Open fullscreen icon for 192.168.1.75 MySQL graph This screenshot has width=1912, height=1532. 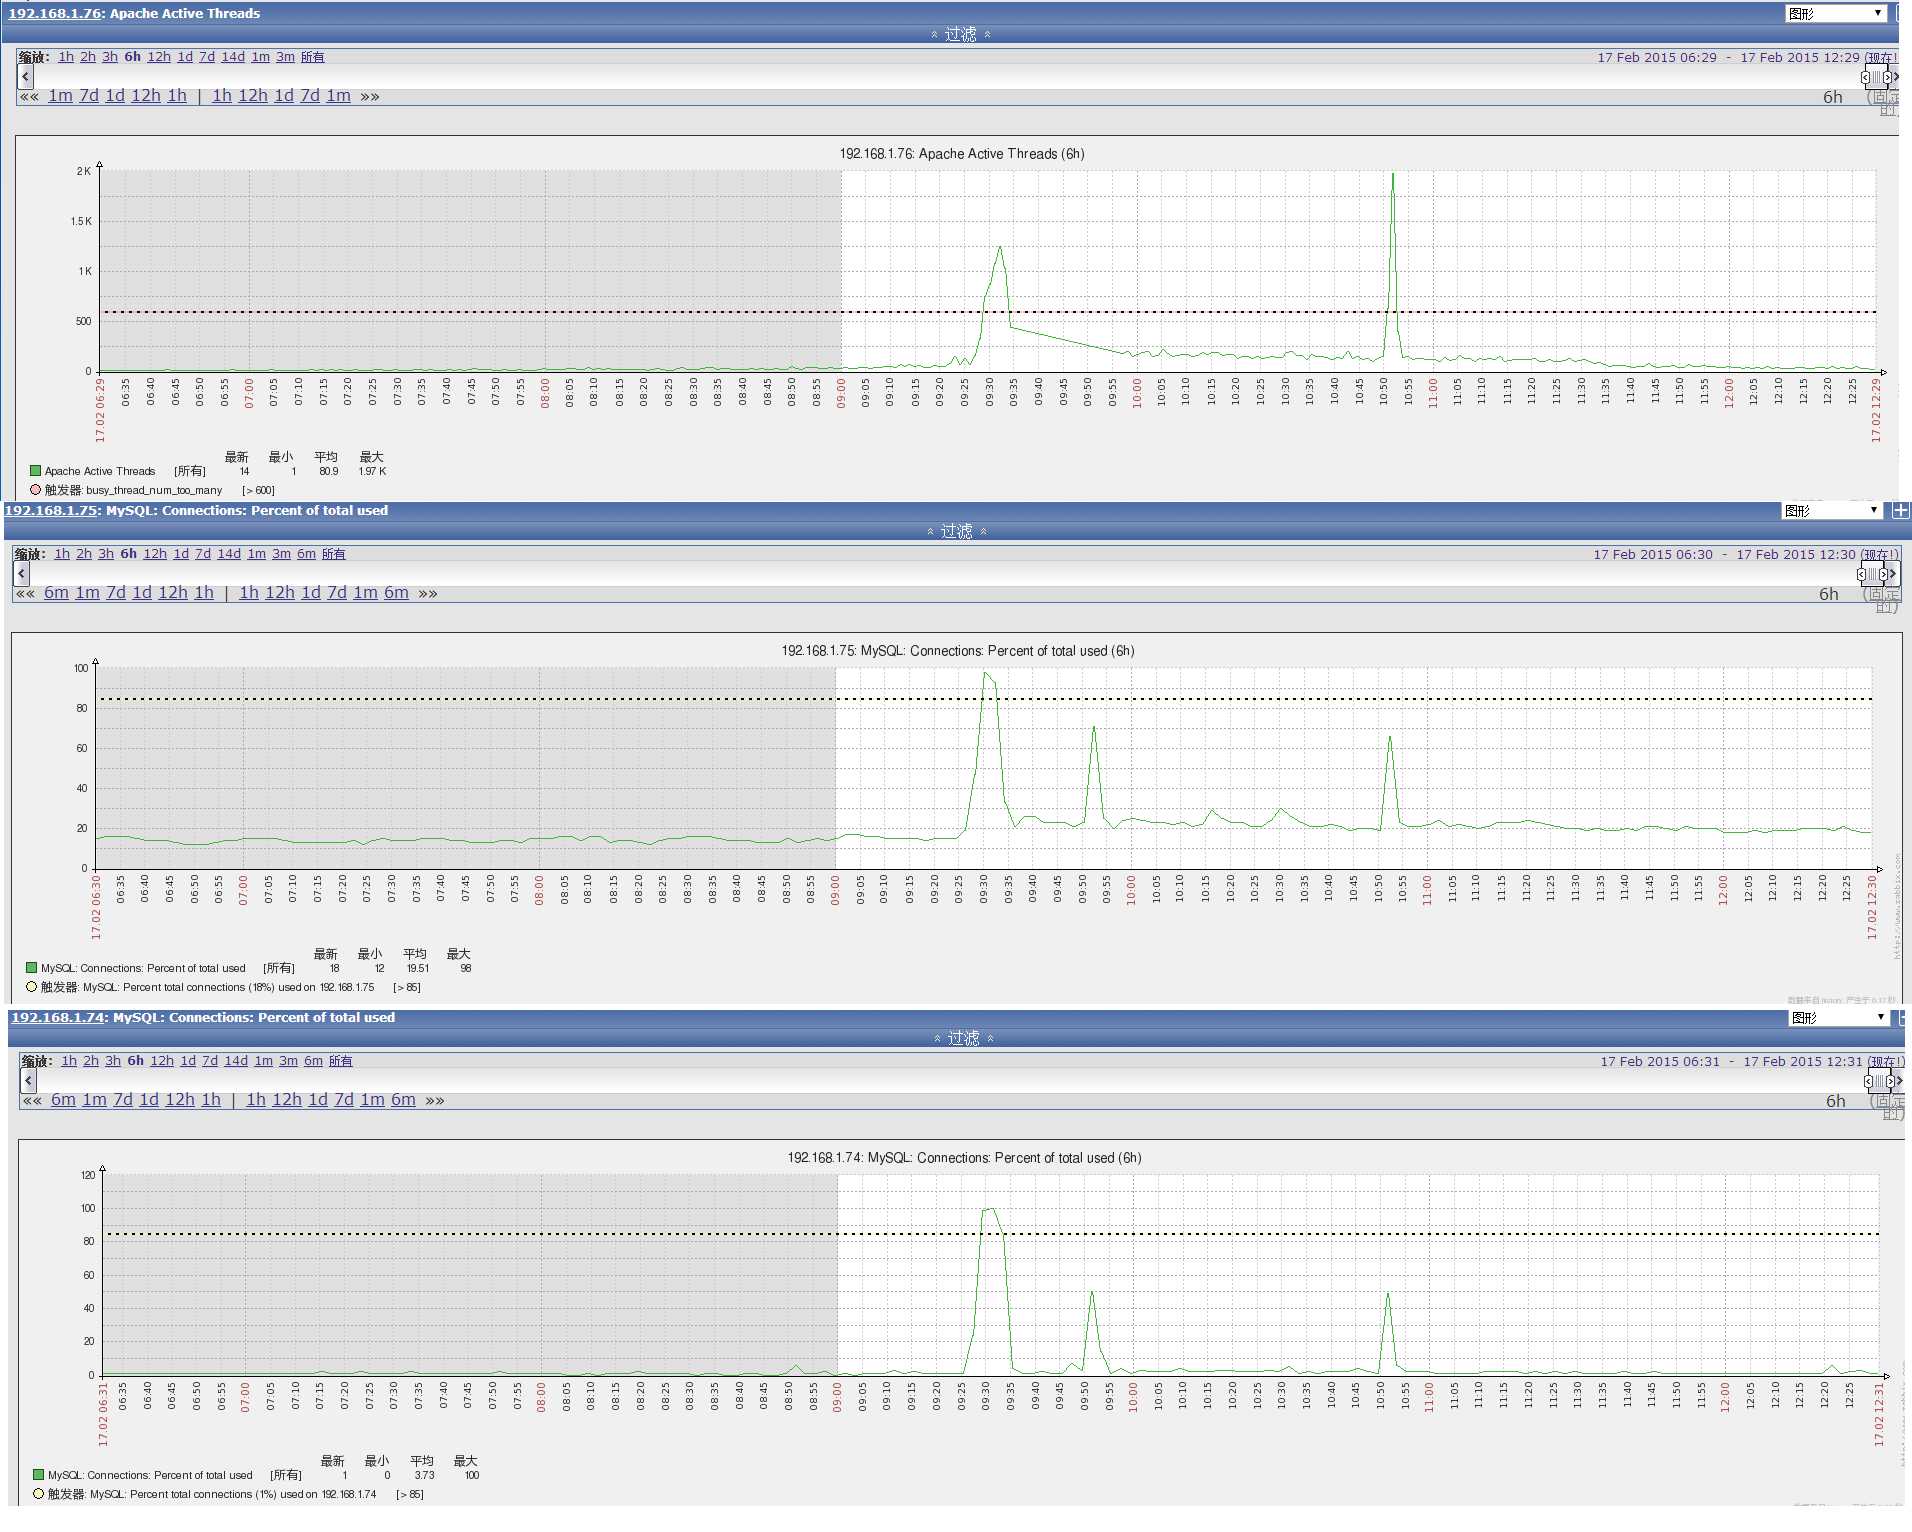(x=1900, y=510)
